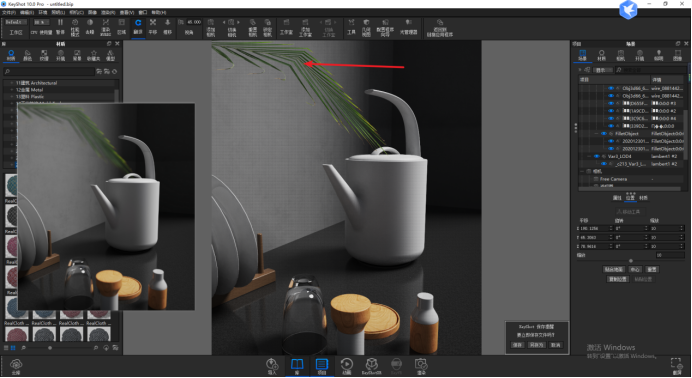692x378 pixels.
Task: Toggle visibility of the Var3_LOD4 node
Action: point(596,156)
